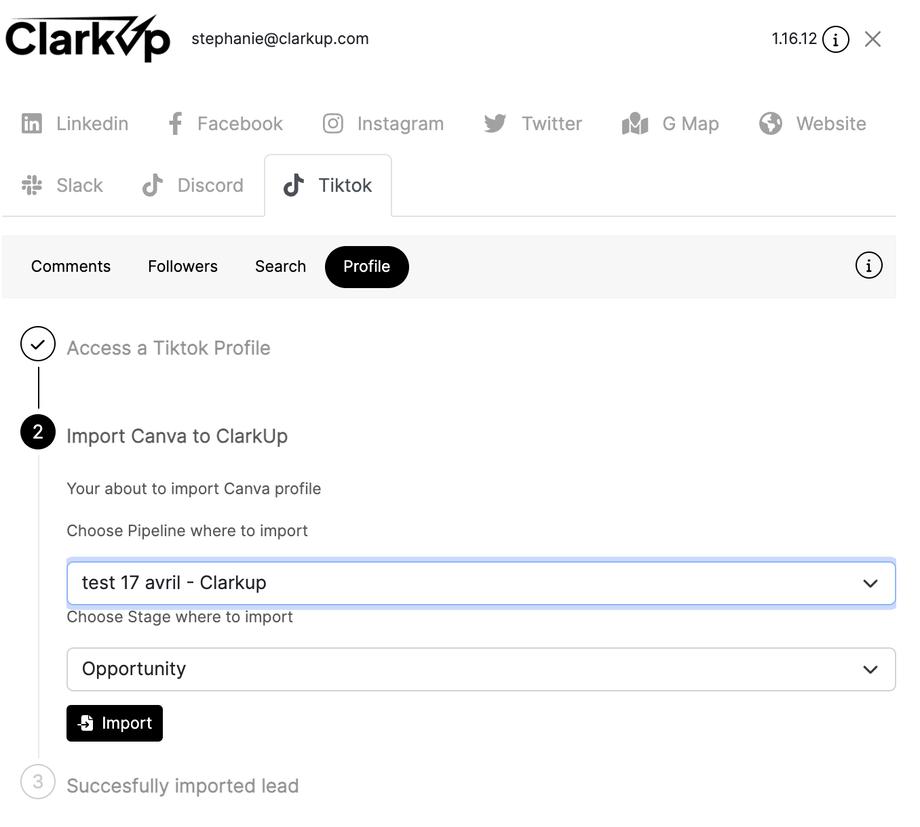
Task: Click the completed step checkmark circle
Action: [38, 345]
